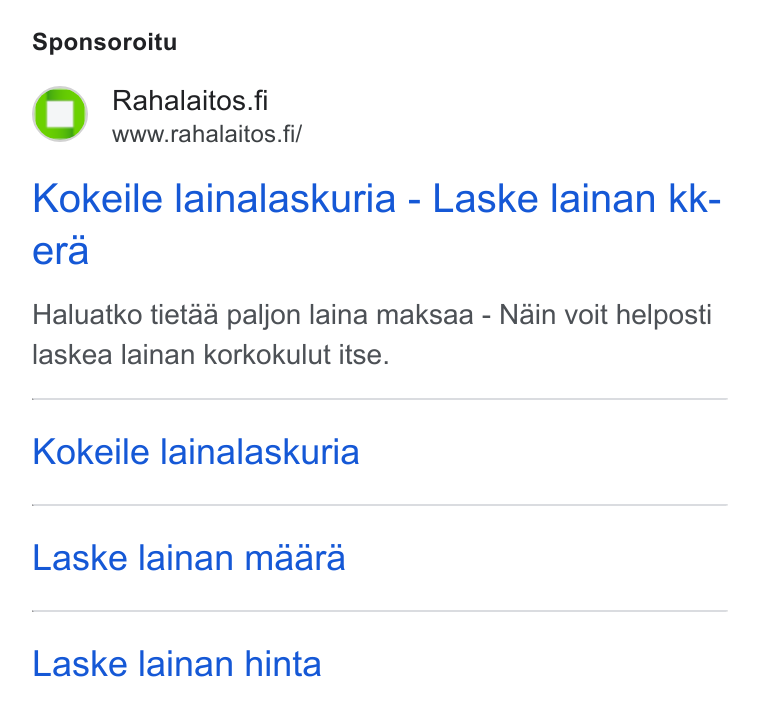Click the white square inside the green logo

pos(60,114)
